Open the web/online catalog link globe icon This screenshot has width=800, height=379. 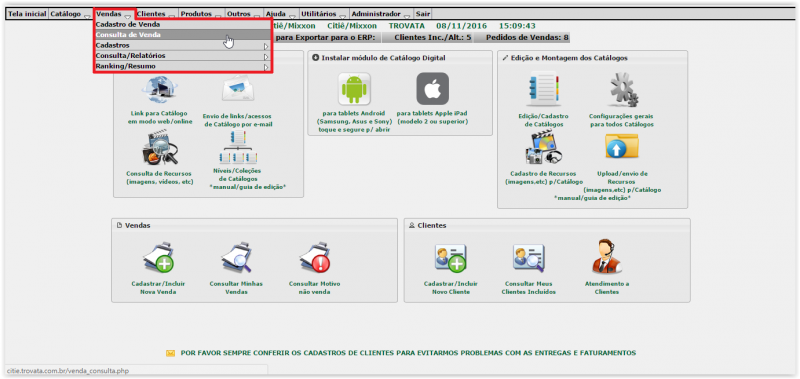point(160,90)
